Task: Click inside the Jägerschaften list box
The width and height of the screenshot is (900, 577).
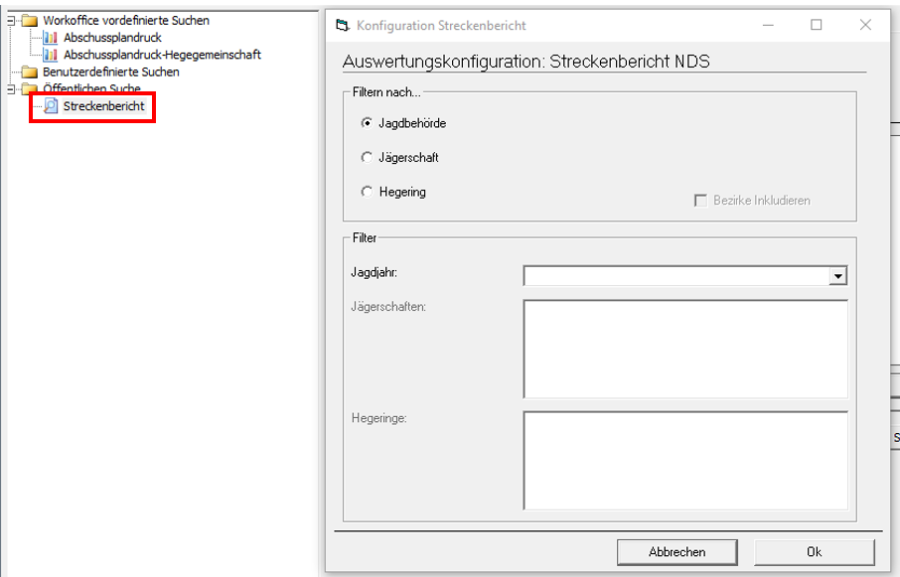Action: (x=685, y=349)
